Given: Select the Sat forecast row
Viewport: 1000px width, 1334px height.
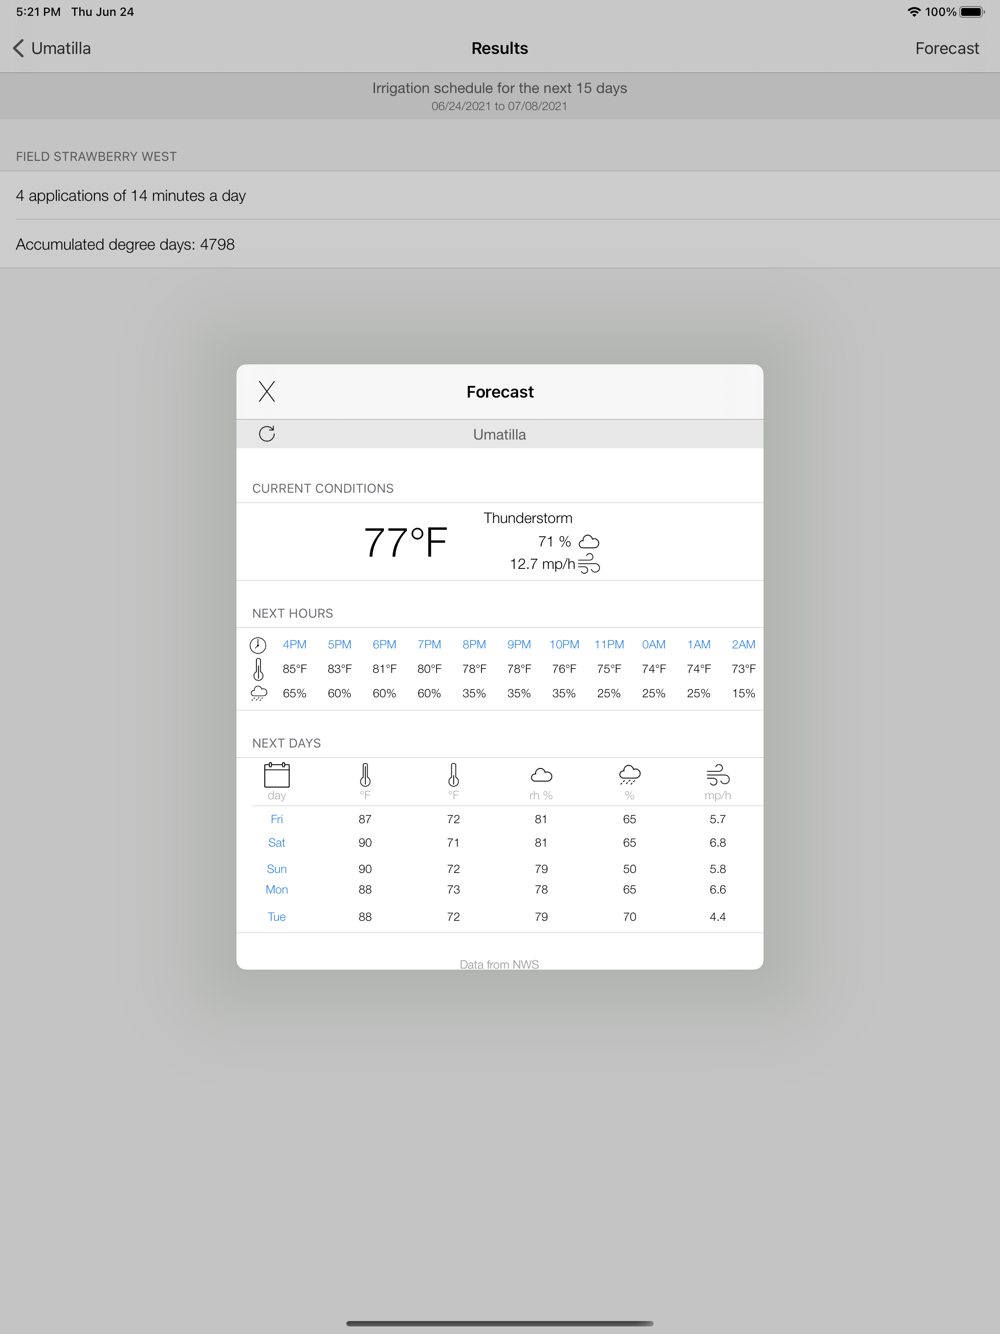Looking at the screenshot, I should tap(500, 843).
